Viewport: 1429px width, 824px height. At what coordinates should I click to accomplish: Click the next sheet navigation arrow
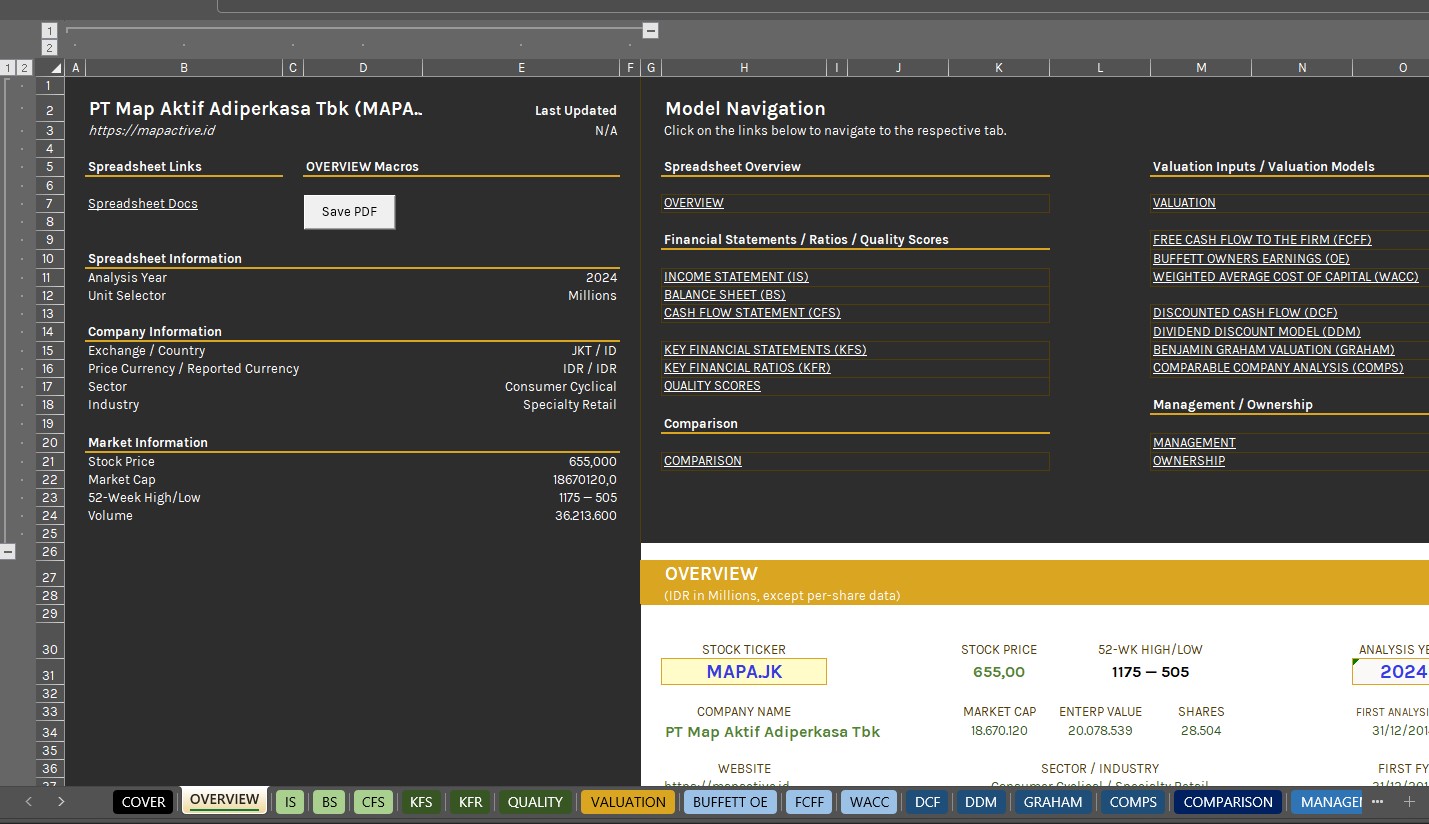pos(60,801)
